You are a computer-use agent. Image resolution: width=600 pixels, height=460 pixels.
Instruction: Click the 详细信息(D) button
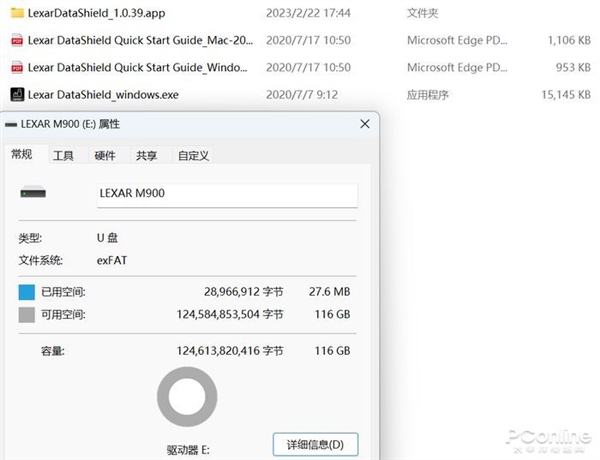pos(316,444)
